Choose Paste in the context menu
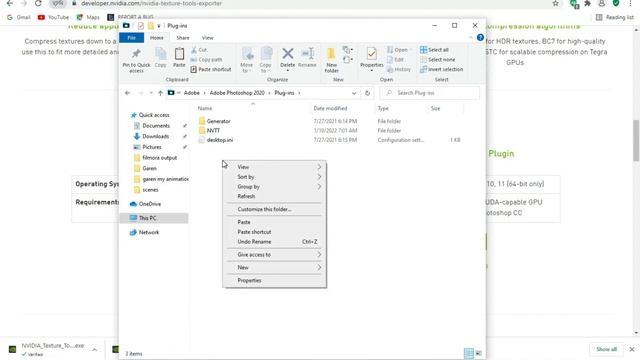640x360 pixels. (x=274, y=222)
